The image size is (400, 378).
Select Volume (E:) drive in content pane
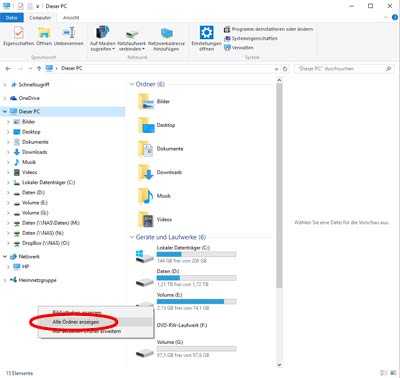[186, 302]
